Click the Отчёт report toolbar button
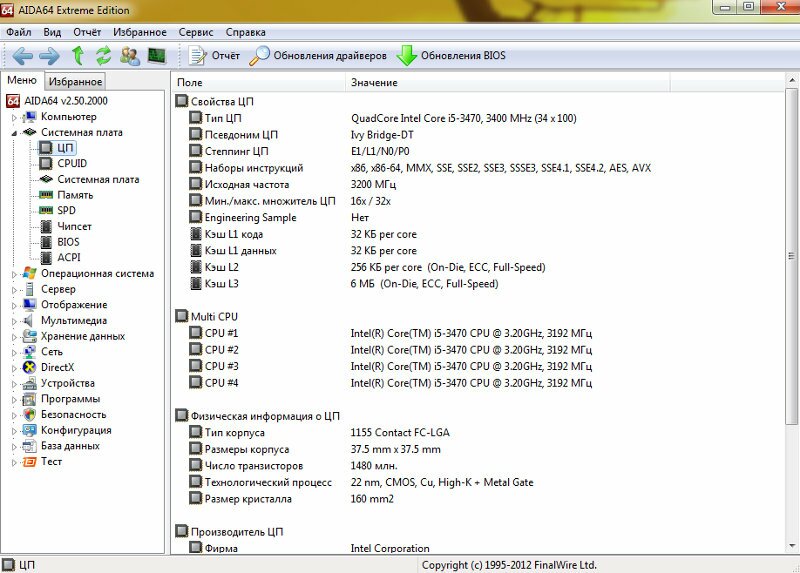800x573 pixels. pos(214,56)
